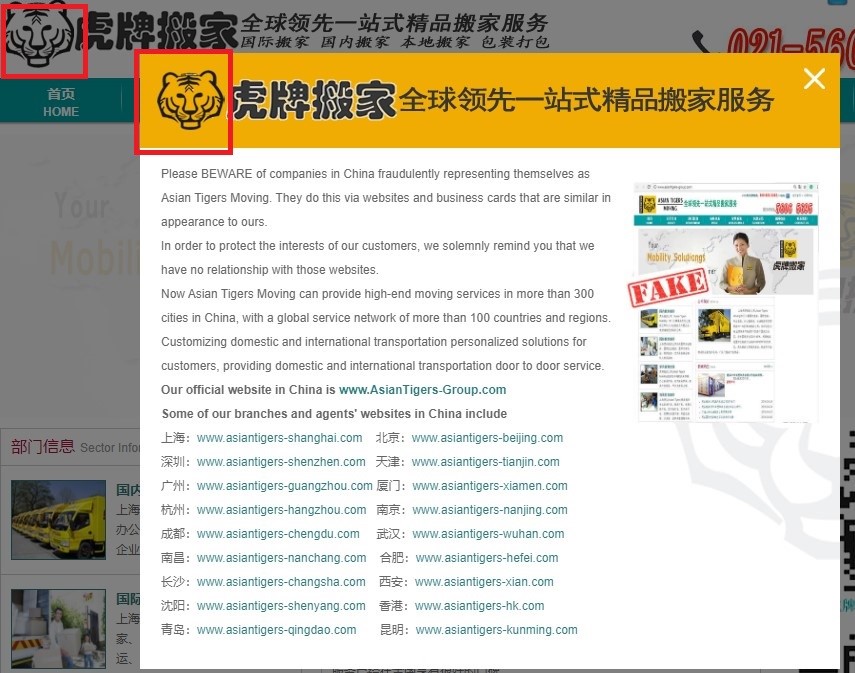The image size is (855, 673).
Task: Click the 上海 city label
Action: click(x=172, y=438)
